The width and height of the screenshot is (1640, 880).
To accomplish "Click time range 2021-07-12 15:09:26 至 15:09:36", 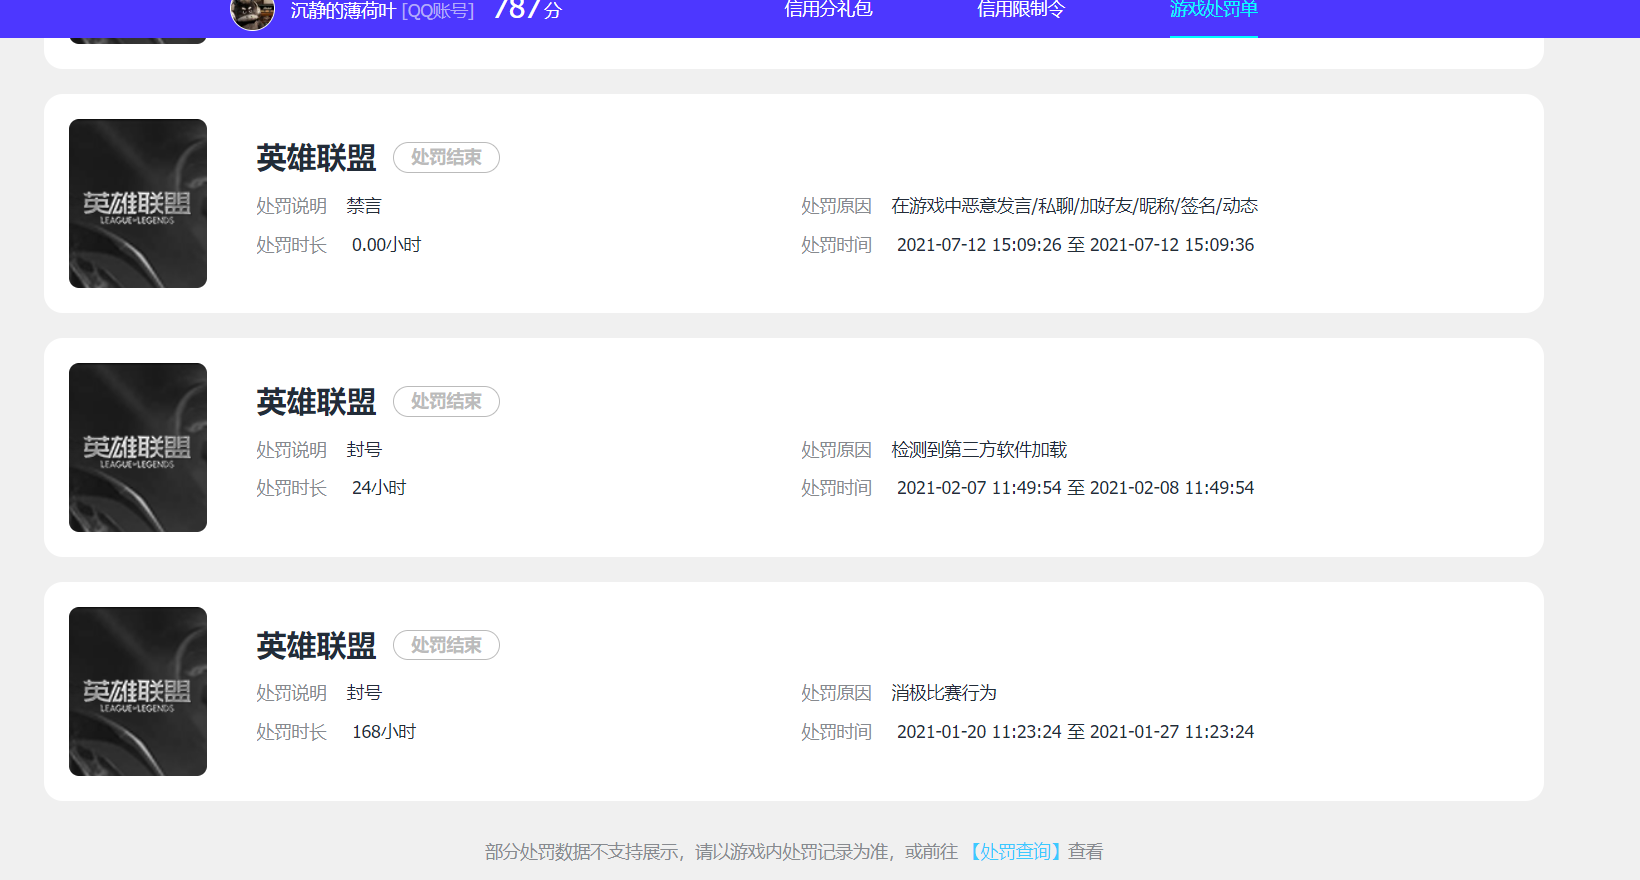I will (1075, 245).
